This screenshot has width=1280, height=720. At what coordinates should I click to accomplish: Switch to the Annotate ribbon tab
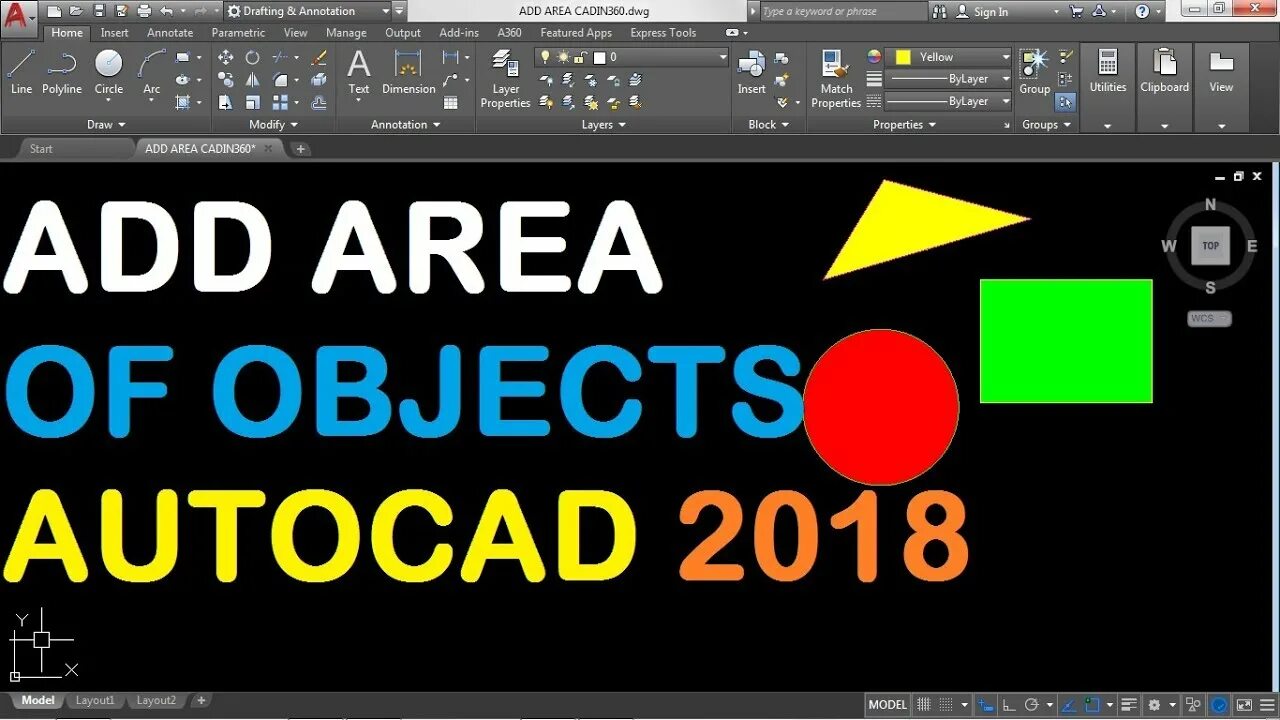click(170, 32)
